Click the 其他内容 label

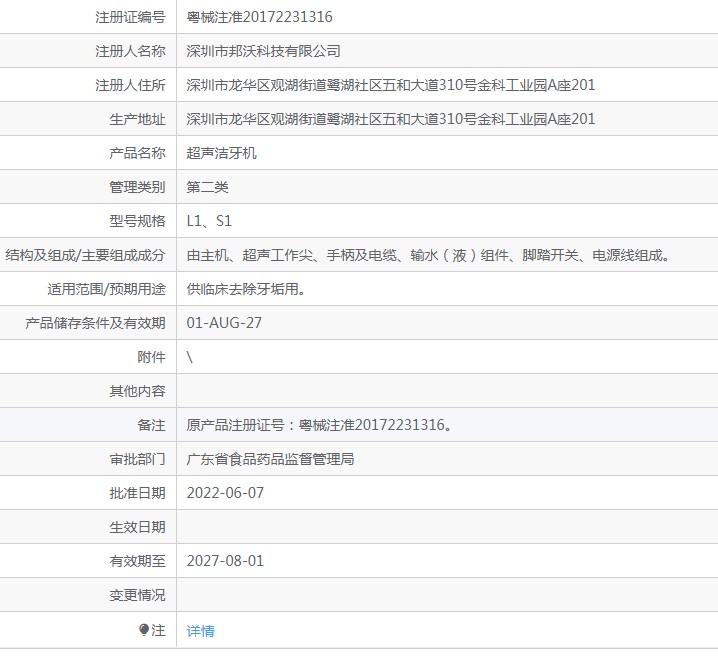137,391
